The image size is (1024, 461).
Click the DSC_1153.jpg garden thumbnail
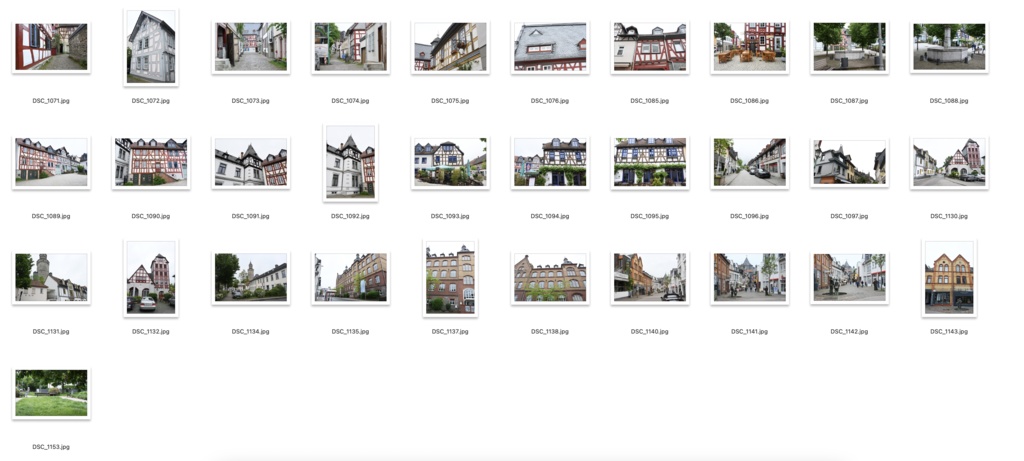click(51, 393)
